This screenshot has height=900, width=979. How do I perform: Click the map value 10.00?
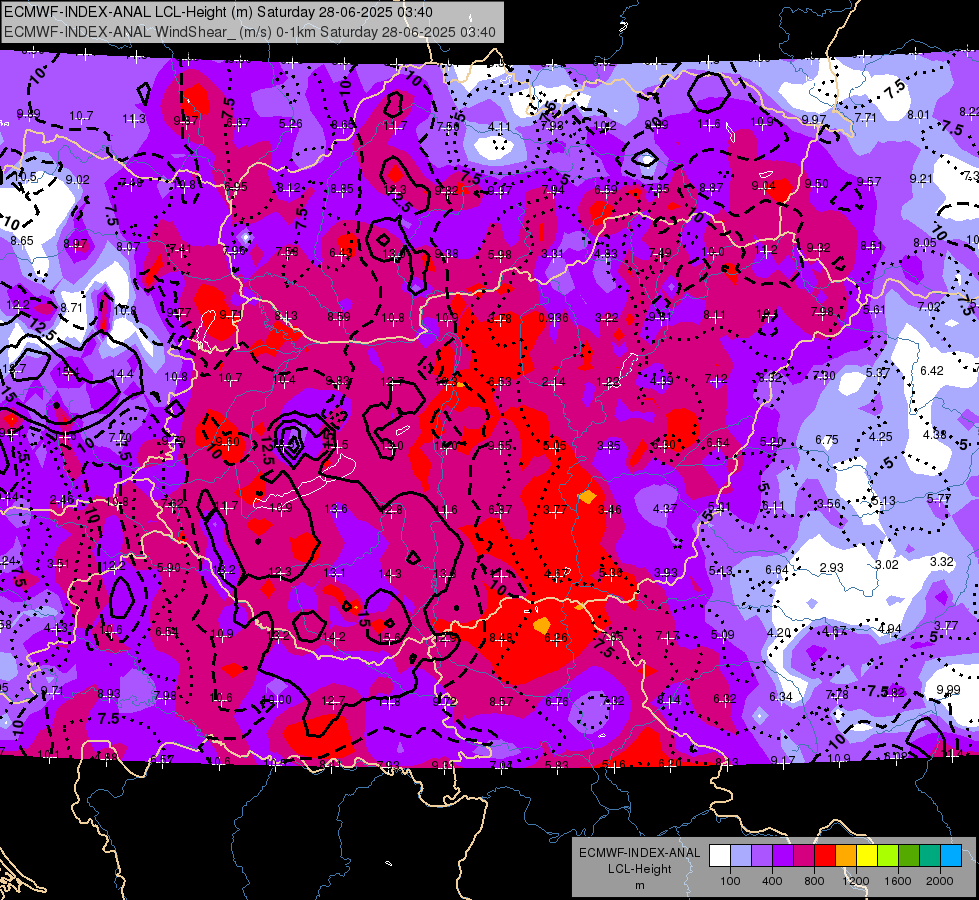coord(277,700)
